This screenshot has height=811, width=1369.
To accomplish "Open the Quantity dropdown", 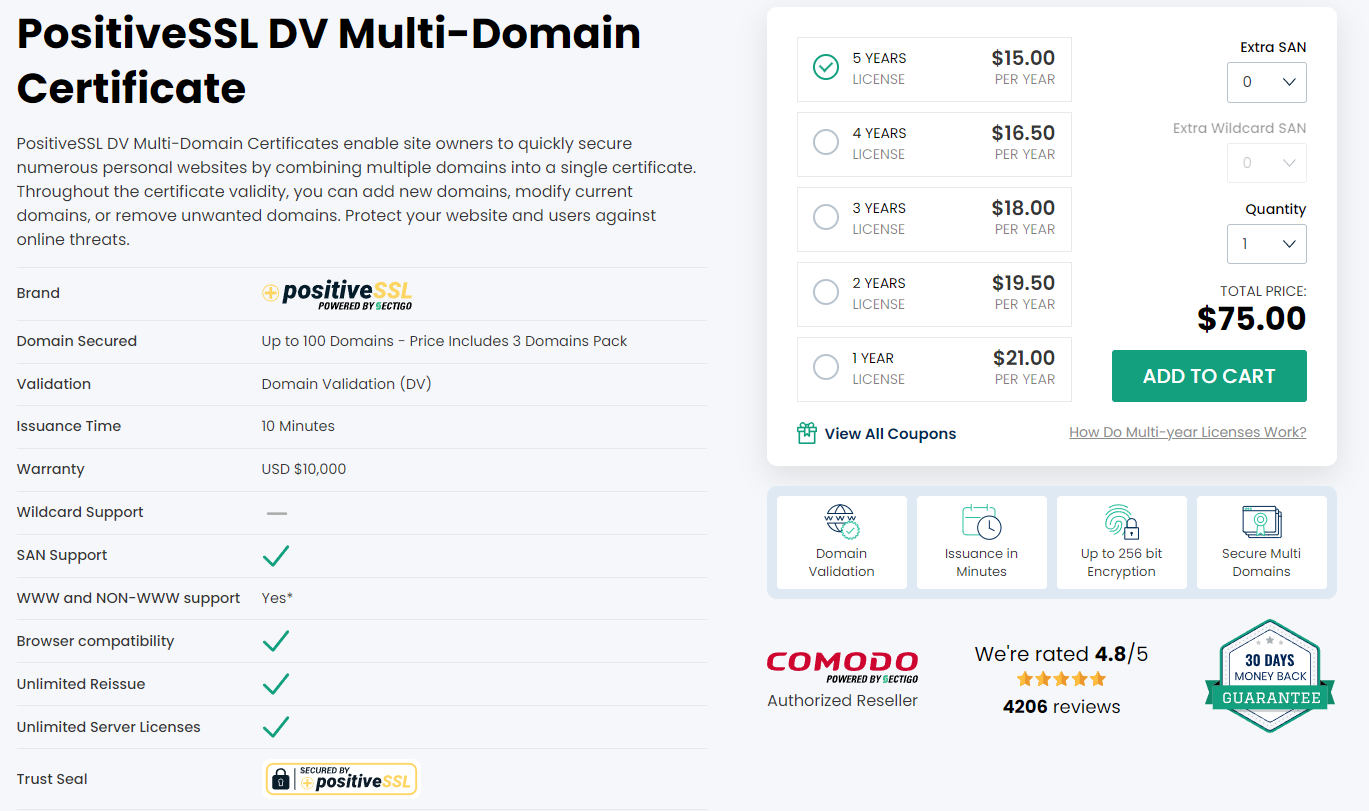I will click(x=1267, y=244).
